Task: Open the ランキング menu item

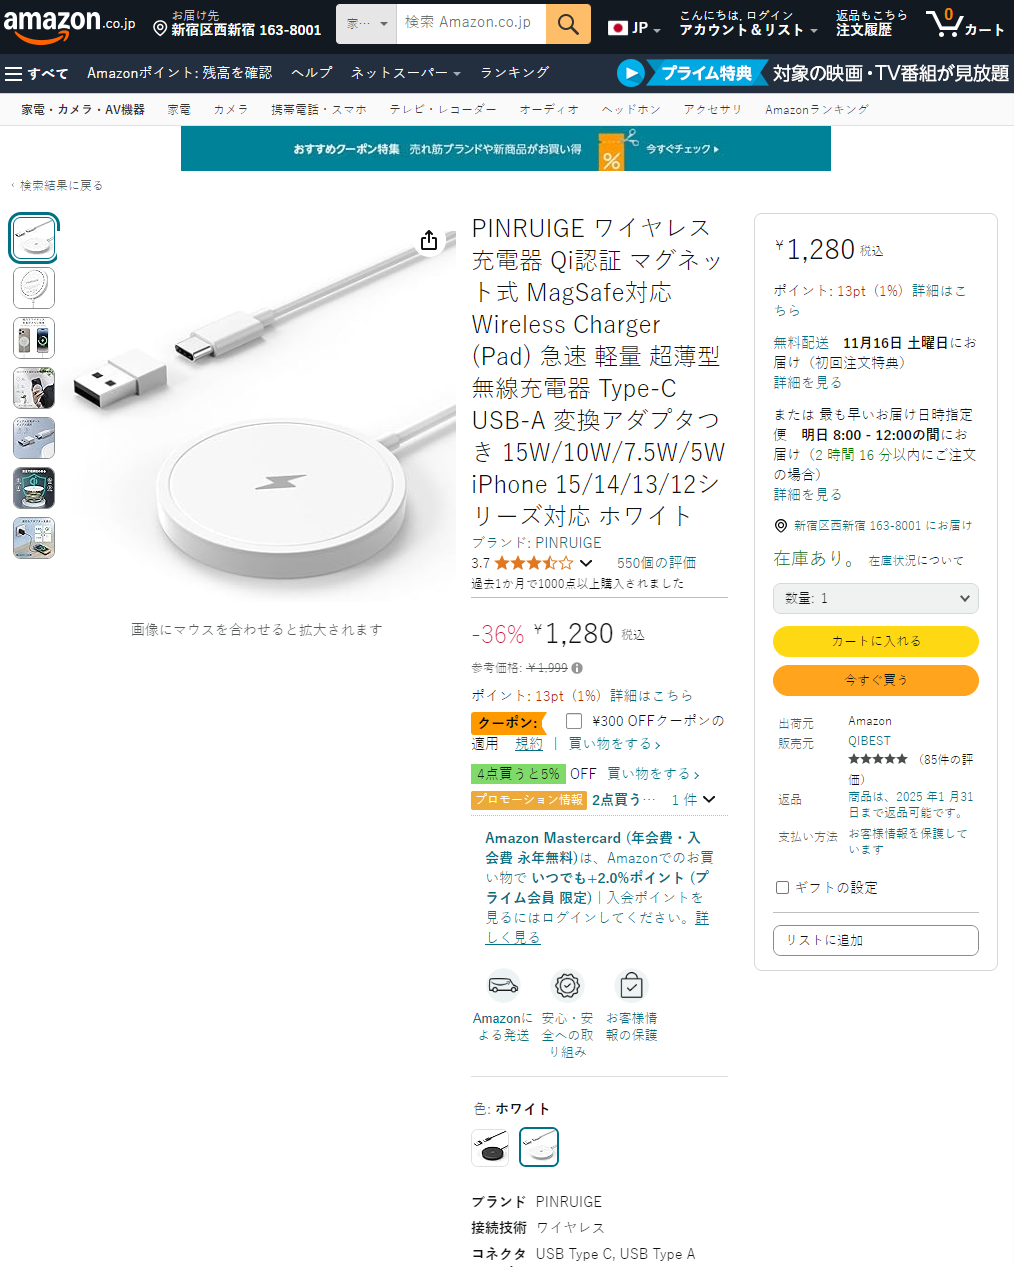Action: click(515, 73)
